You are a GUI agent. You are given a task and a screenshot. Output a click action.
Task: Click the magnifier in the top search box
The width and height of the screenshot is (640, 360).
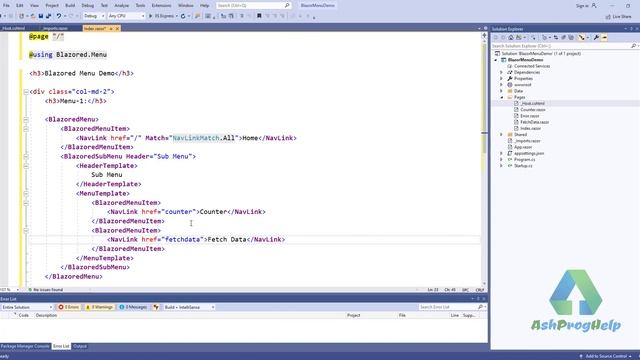click(x=287, y=6)
